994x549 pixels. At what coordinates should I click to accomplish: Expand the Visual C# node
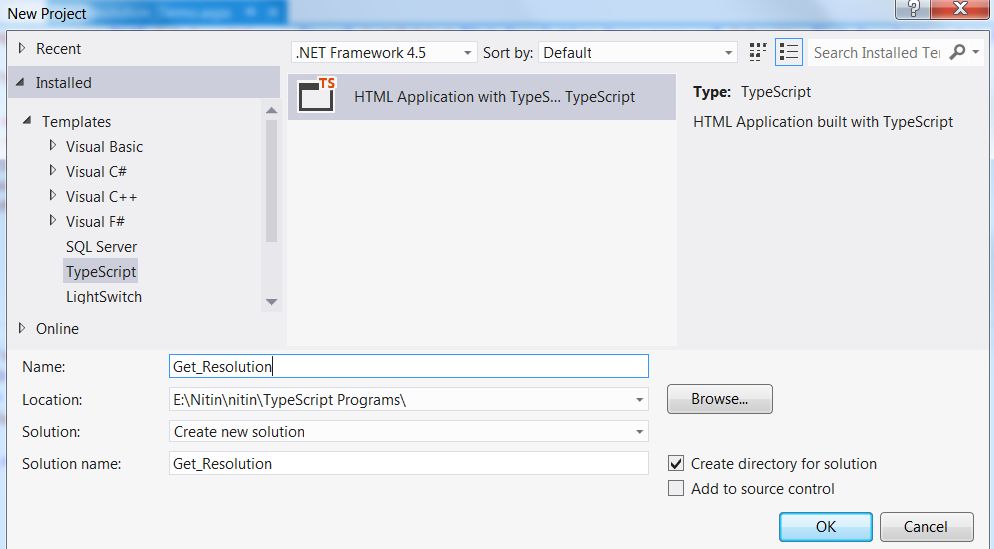click(x=53, y=171)
